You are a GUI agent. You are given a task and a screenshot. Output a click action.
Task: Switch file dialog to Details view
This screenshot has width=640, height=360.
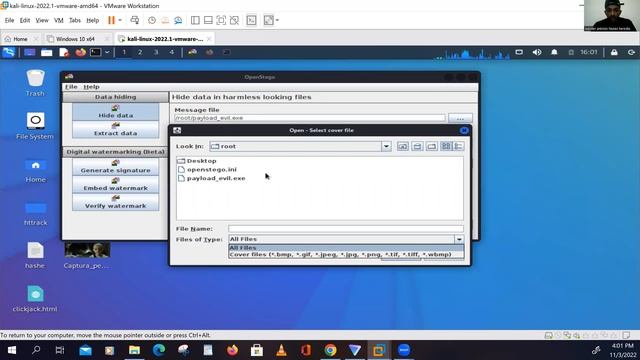pos(458,146)
